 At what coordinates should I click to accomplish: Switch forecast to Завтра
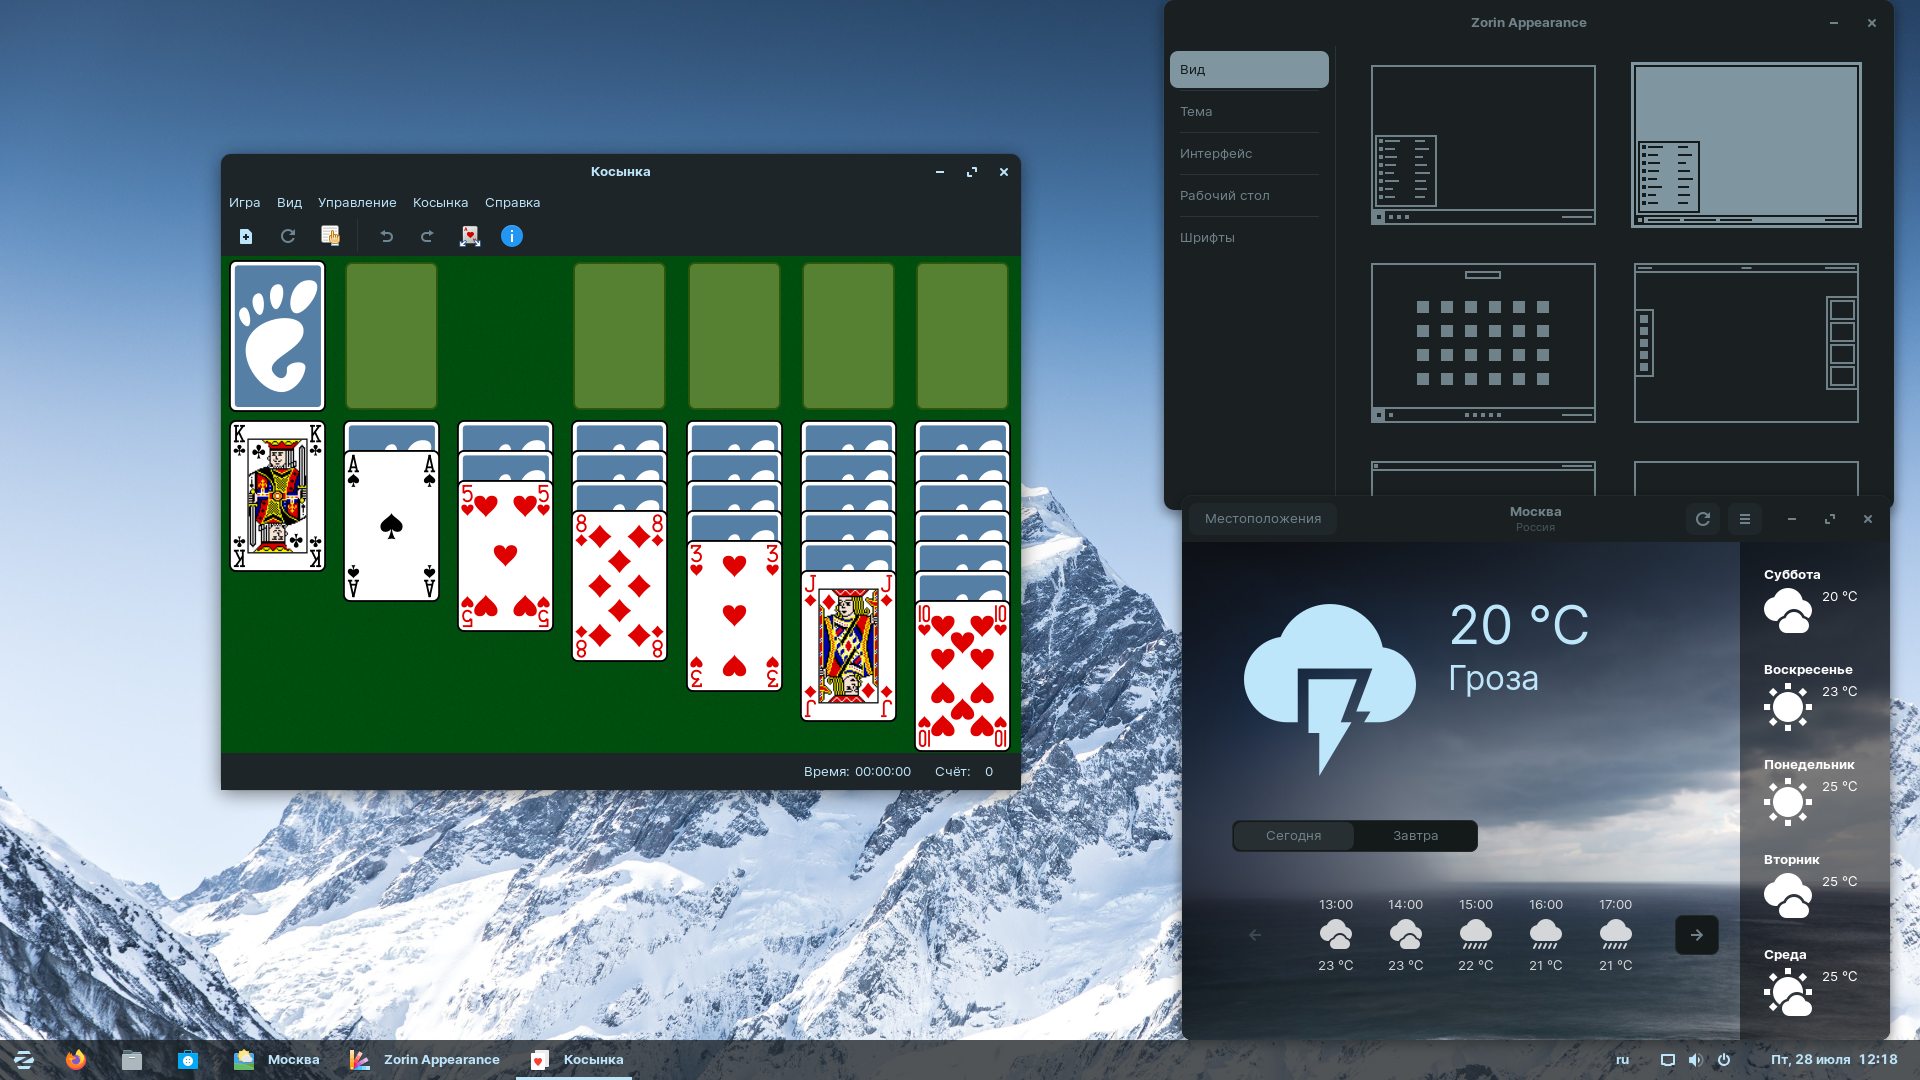[x=1415, y=836]
